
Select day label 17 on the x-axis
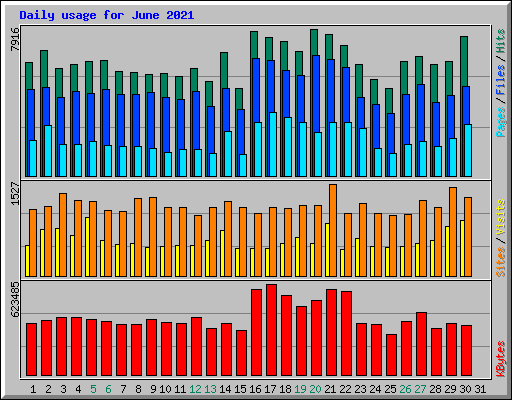click(270, 389)
